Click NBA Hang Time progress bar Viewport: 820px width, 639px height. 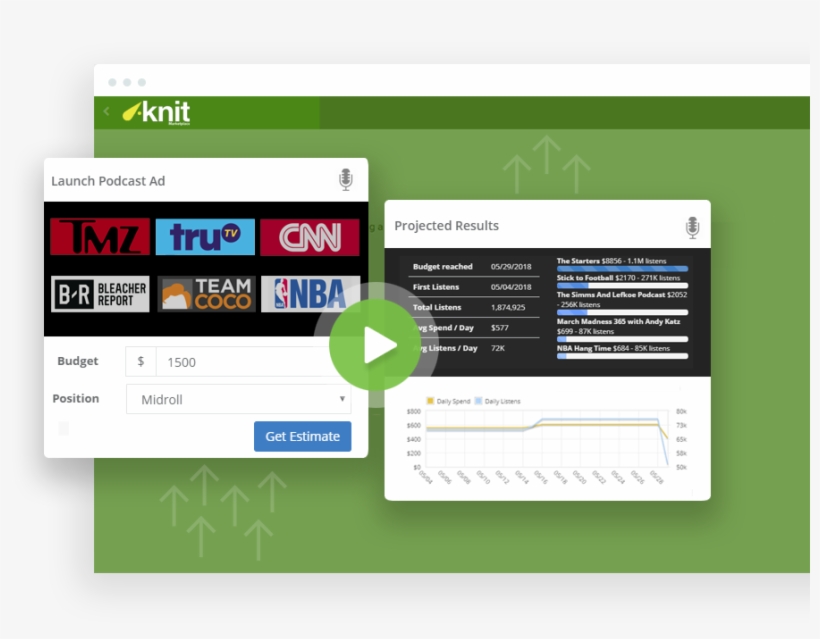(622, 356)
